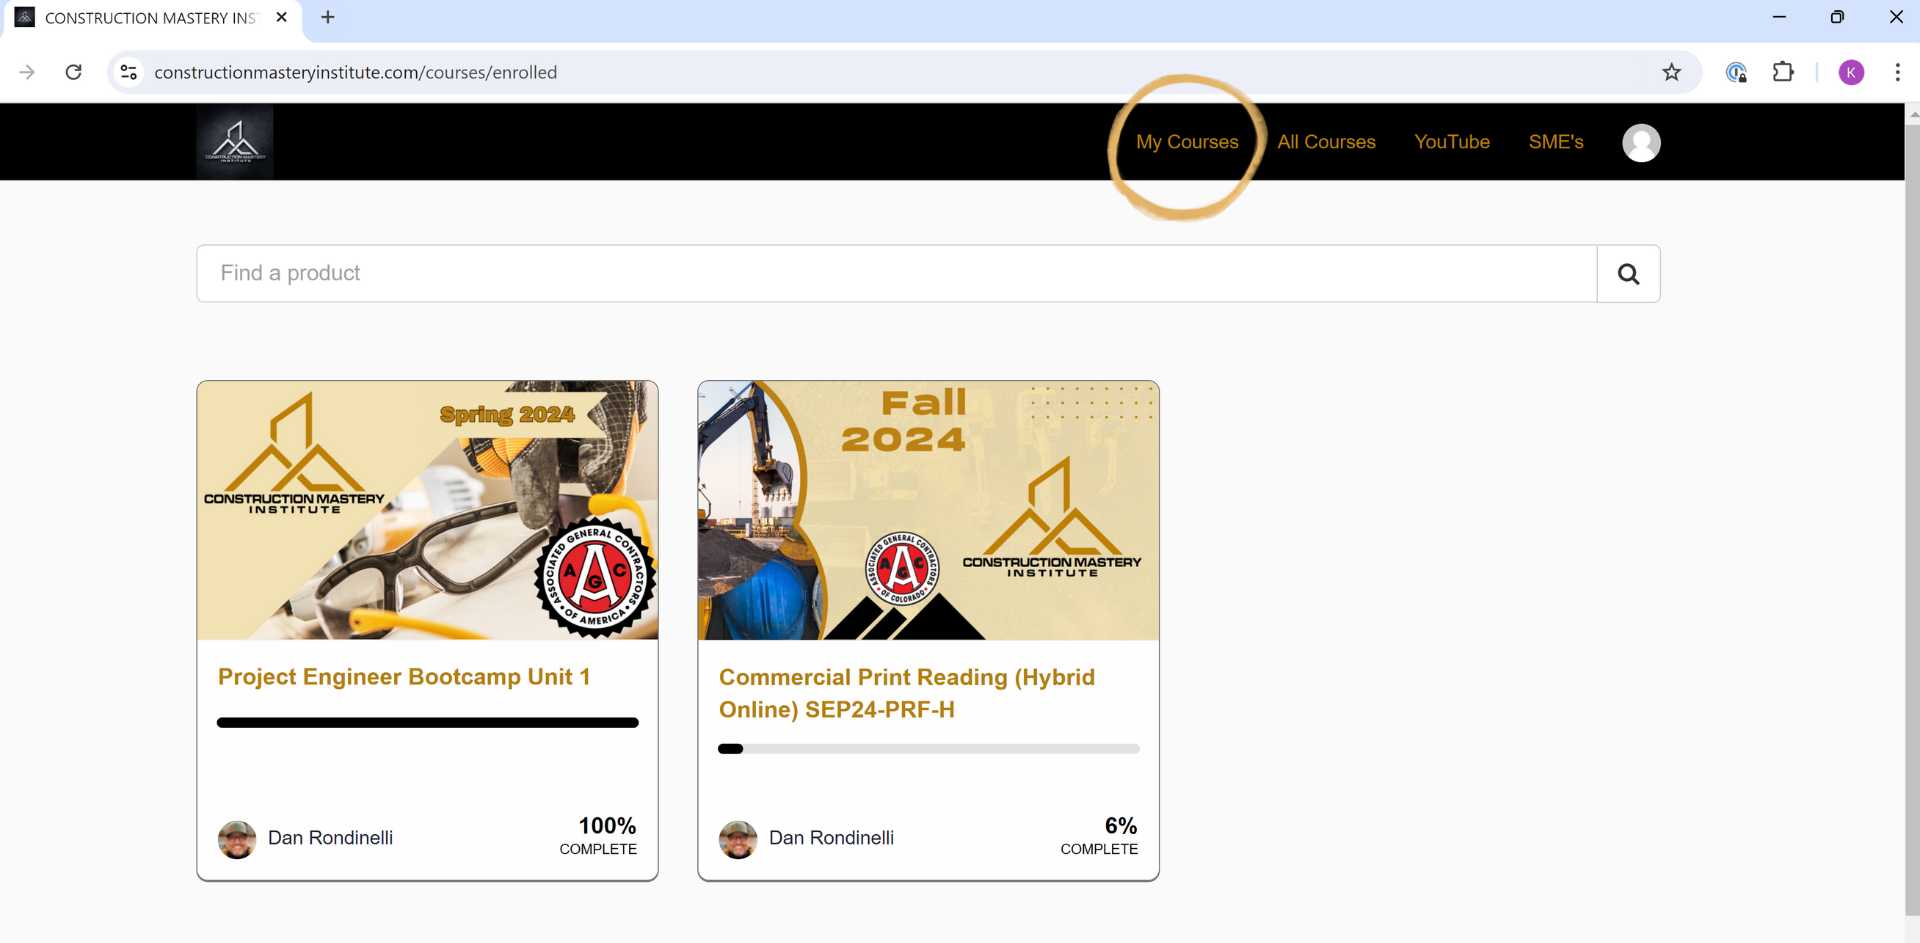The height and width of the screenshot is (943, 1920).
Task: Click instructor photo on Print Reading card
Action: coord(738,840)
